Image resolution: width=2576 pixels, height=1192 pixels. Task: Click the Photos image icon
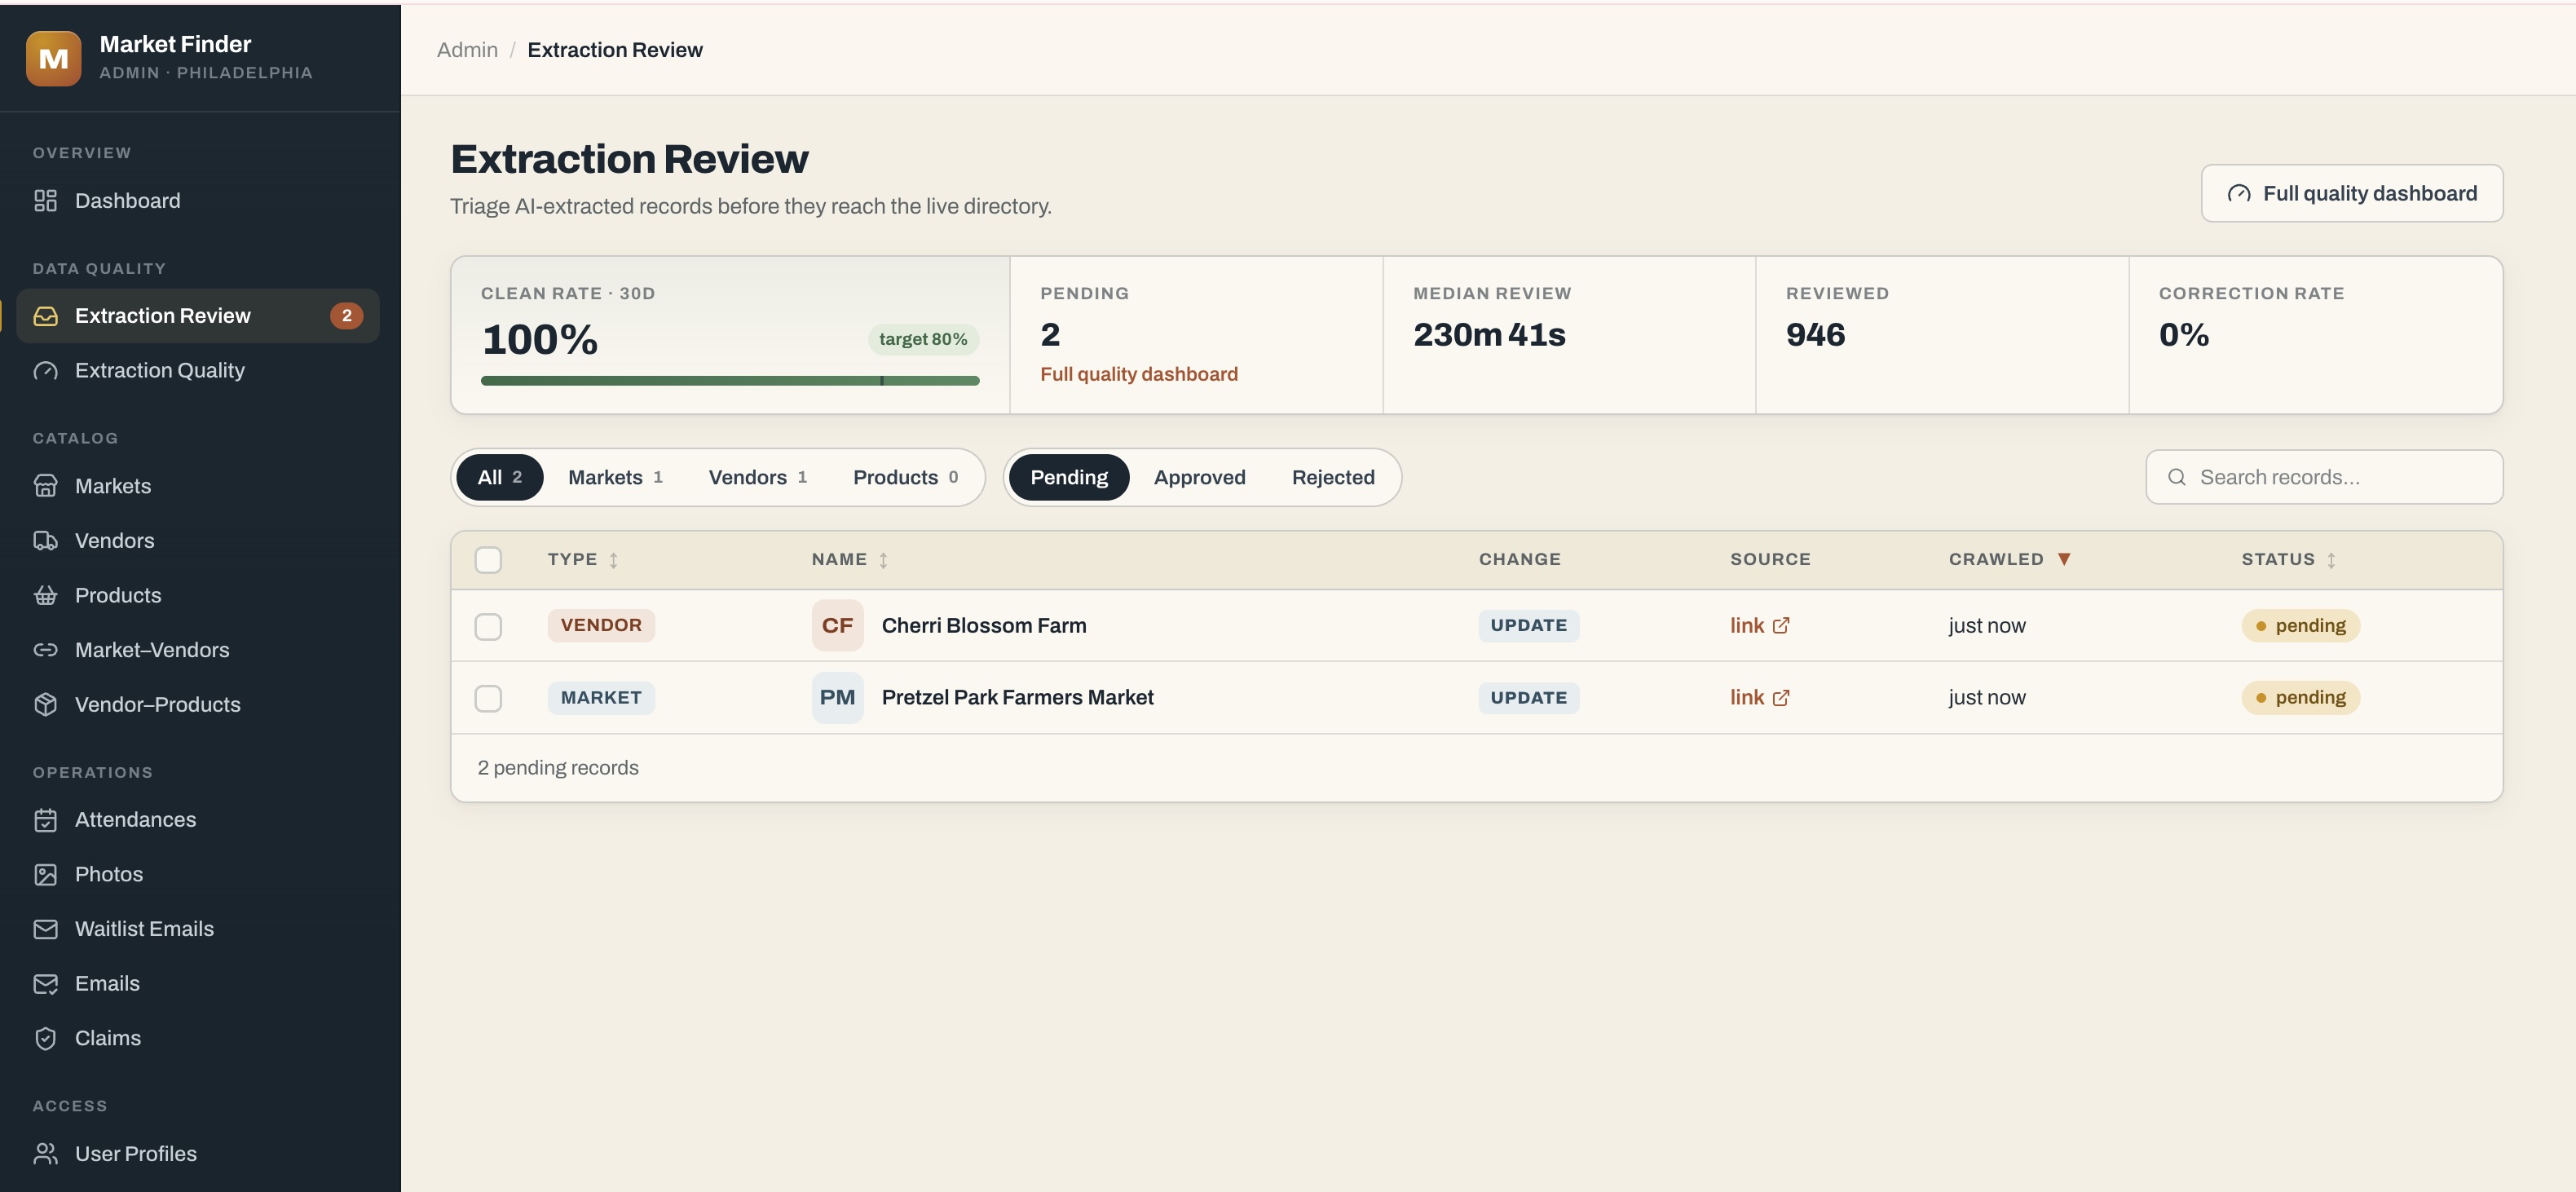[45, 875]
